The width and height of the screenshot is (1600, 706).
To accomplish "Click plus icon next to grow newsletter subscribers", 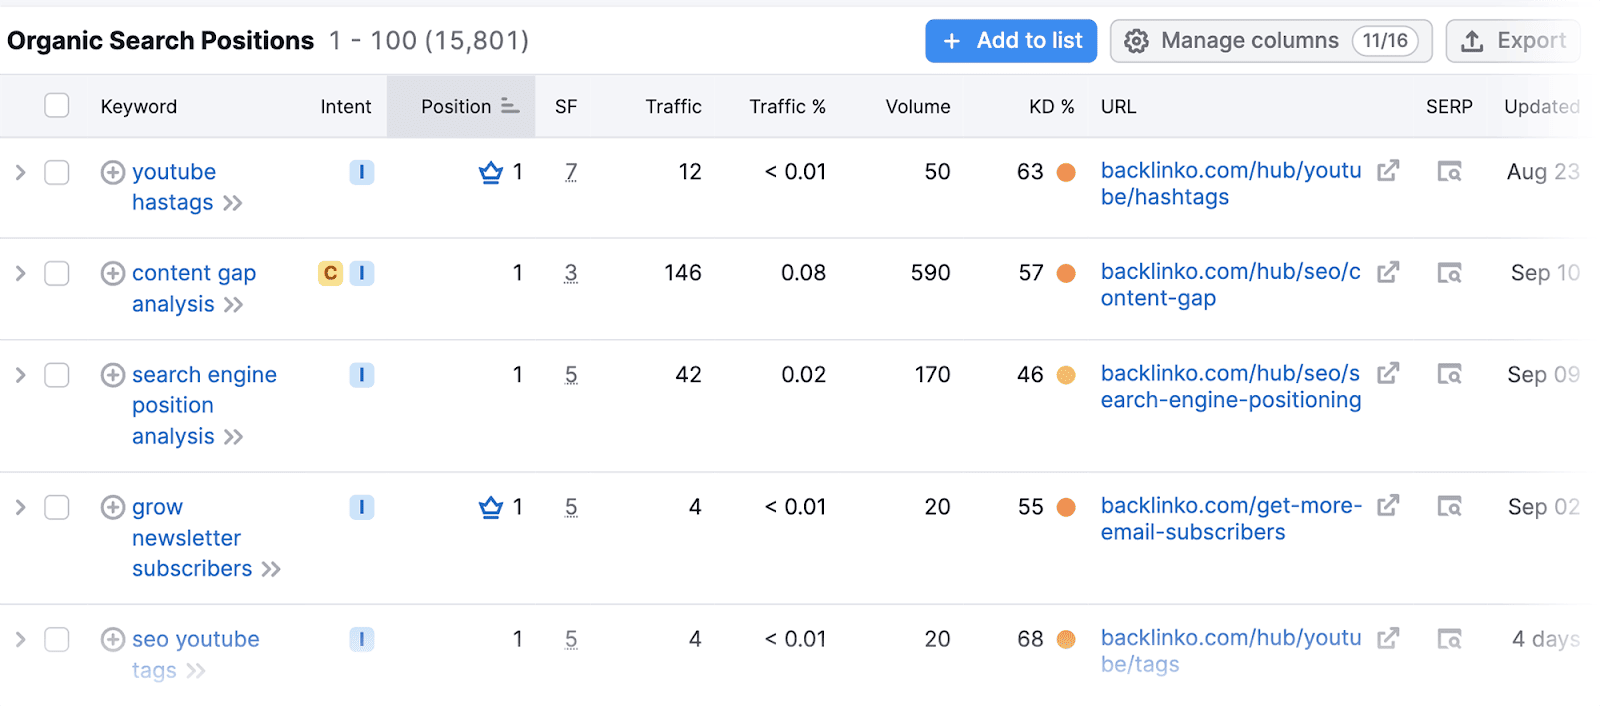I will (x=113, y=507).
